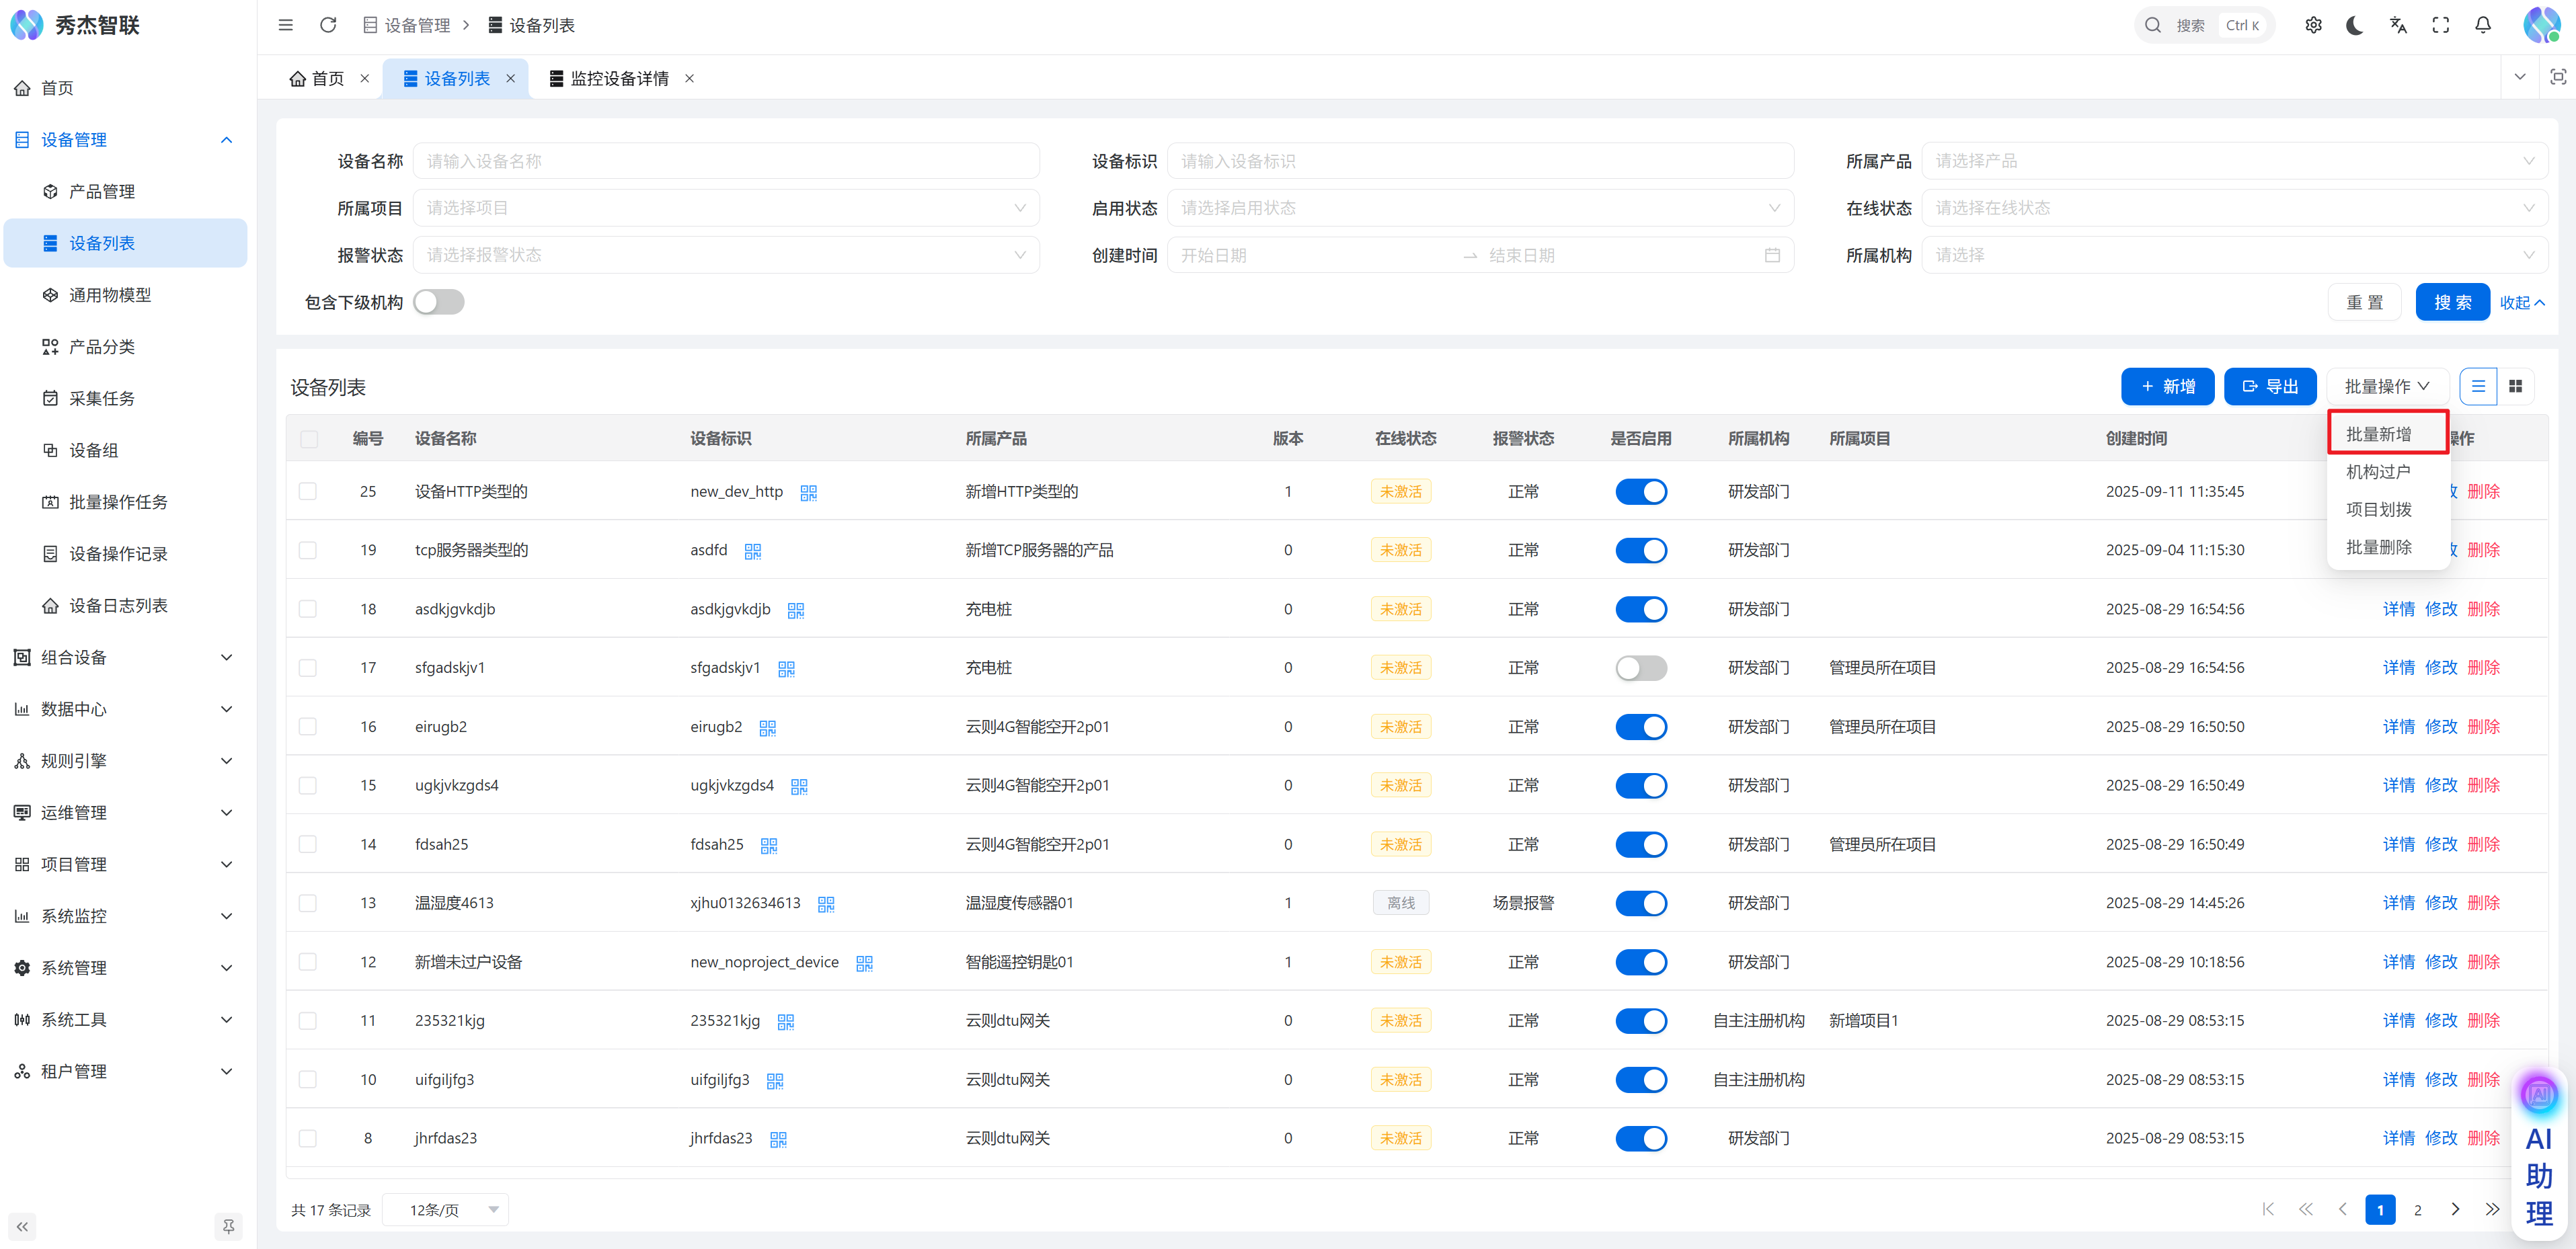Refresh page with reload icon
The image size is (2576, 1249).
[x=327, y=25]
